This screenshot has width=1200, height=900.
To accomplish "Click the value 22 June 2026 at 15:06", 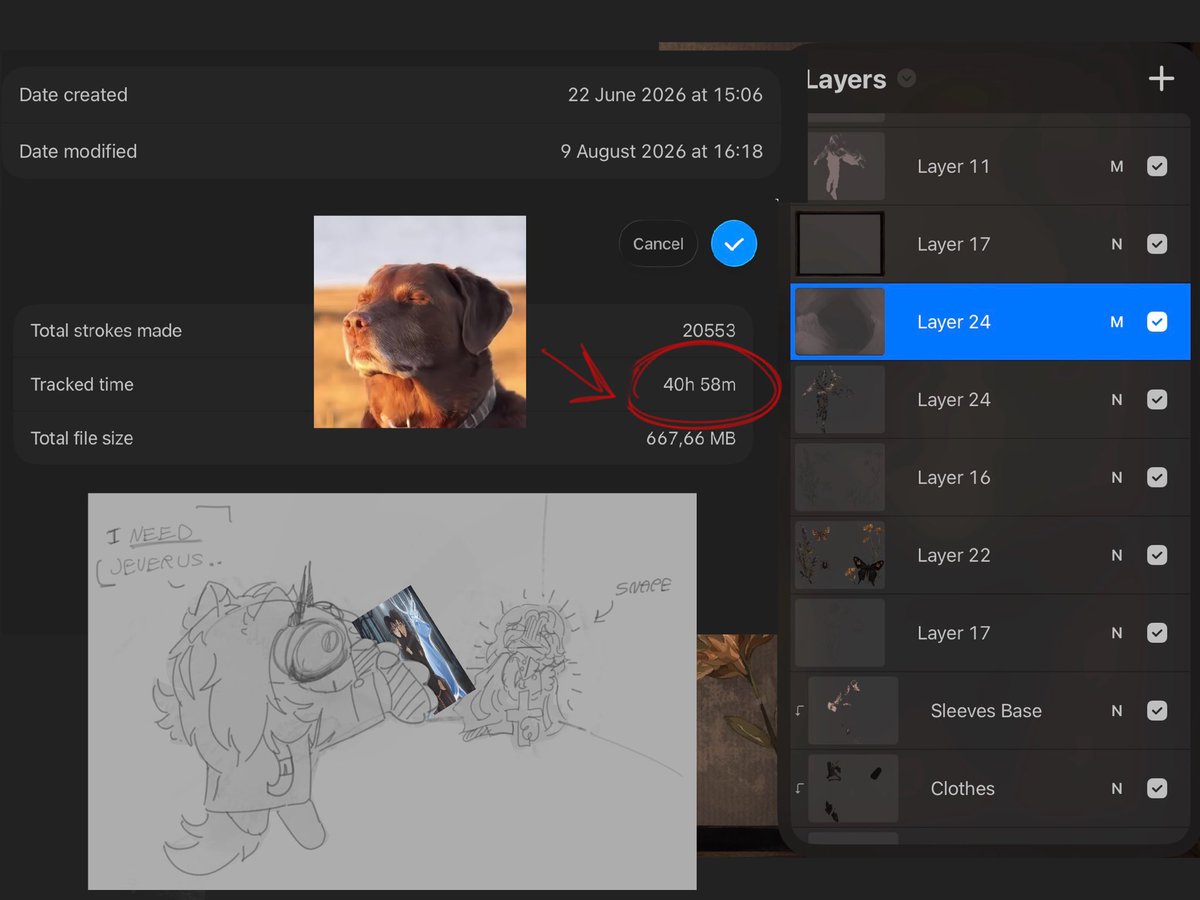I will pos(665,95).
